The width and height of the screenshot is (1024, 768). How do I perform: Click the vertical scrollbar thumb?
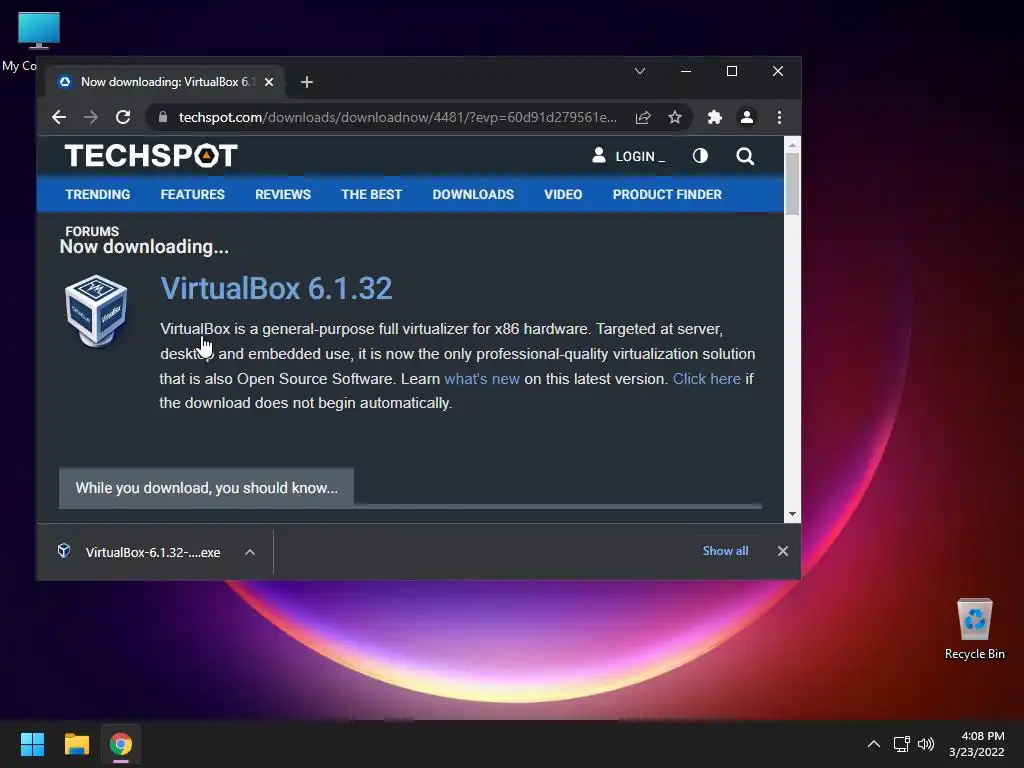pyautogui.click(x=792, y=184)
